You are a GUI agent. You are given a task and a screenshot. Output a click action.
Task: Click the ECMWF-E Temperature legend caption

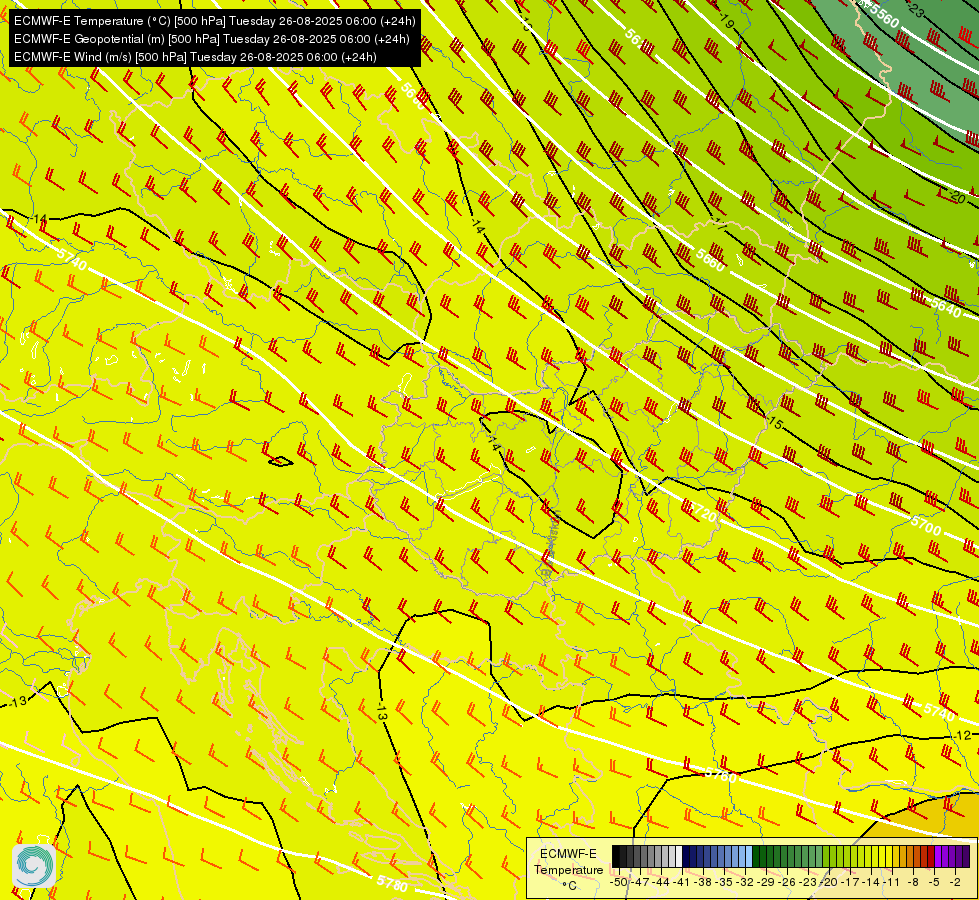[568, 862]
